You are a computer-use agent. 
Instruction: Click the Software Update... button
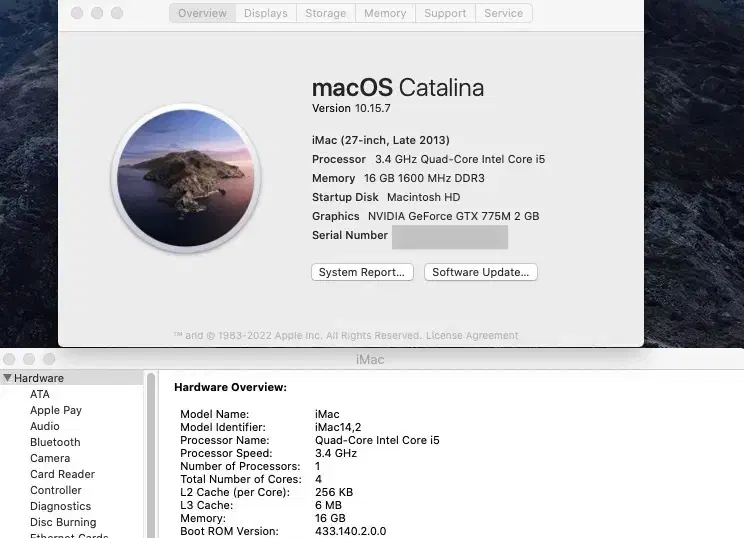(481, 272)
